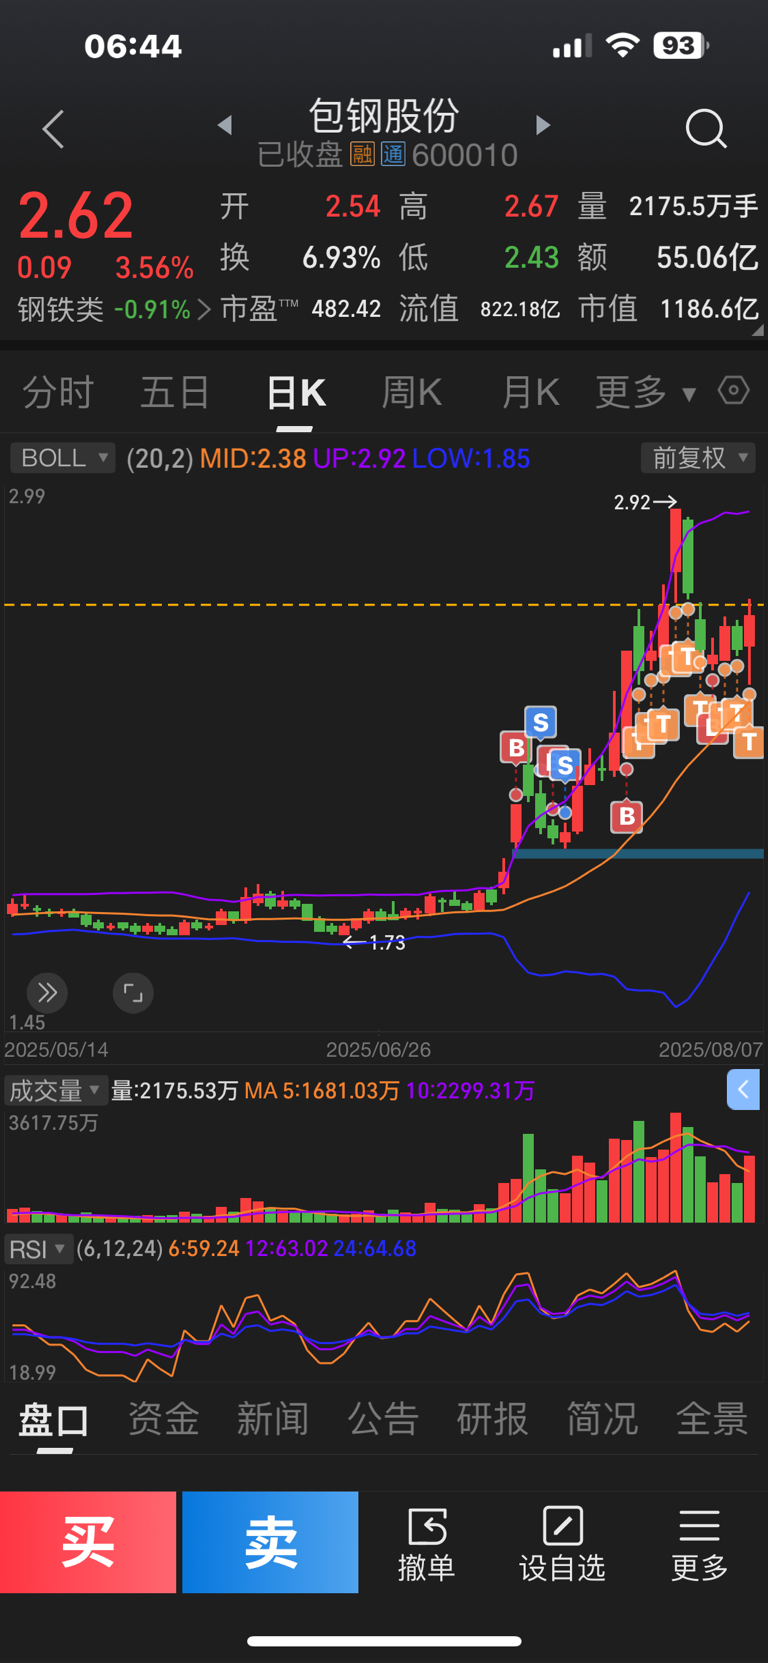The height and width of the screenshot is (1663, 768).
Task: Tap the topmost blue S marker
Action: coord(540,721)
